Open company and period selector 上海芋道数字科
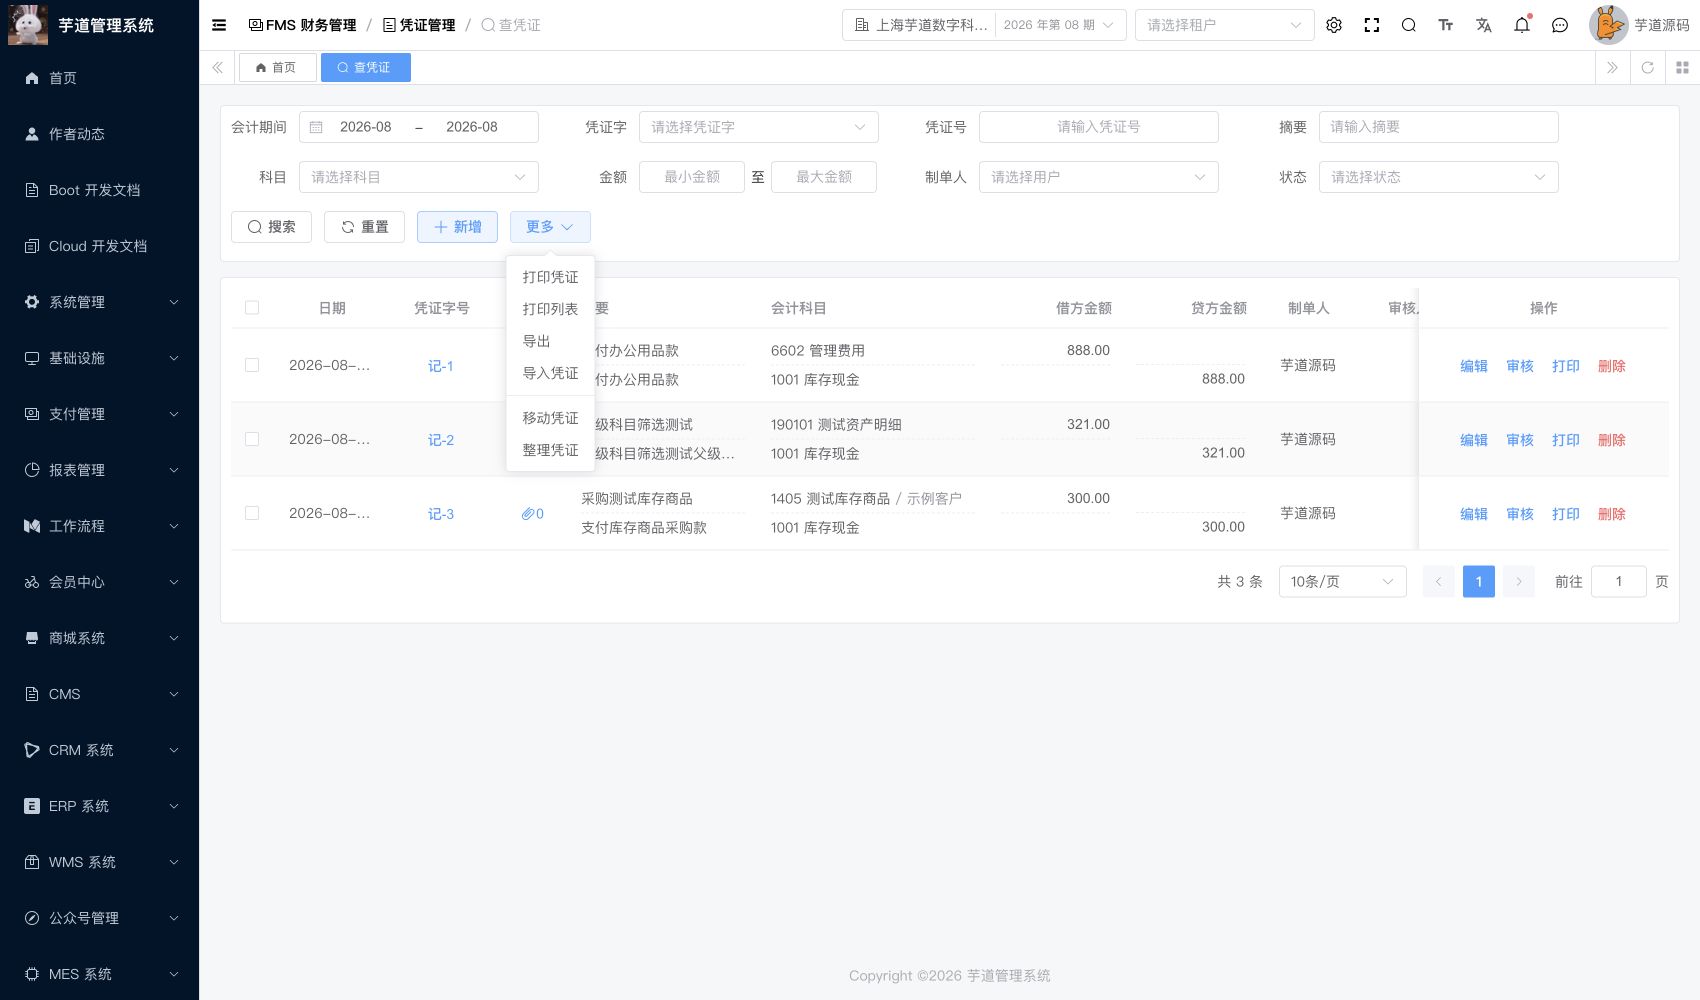The image size is (1700, 1000). click(984, 25)
